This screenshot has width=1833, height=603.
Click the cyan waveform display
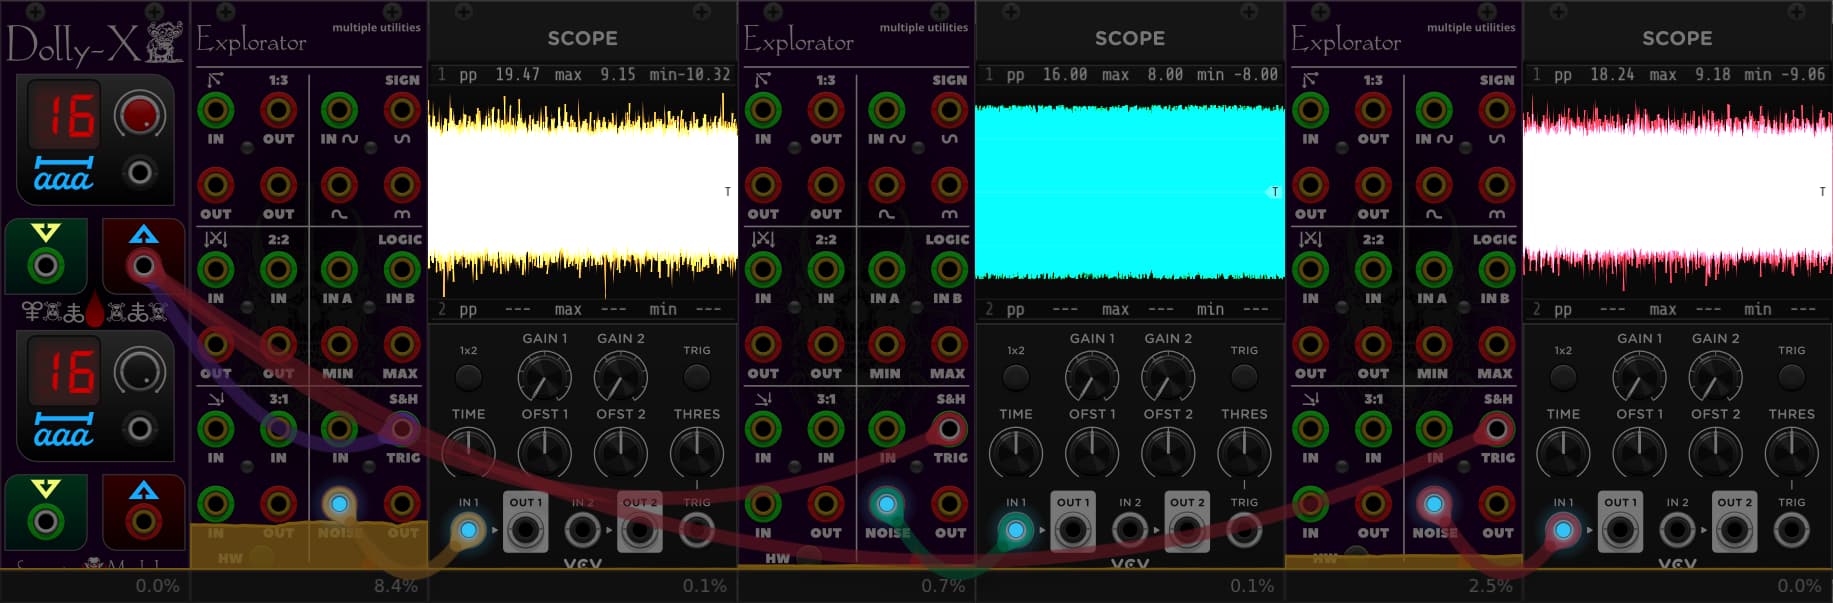pyautogui.click(x=1129, y=190)
